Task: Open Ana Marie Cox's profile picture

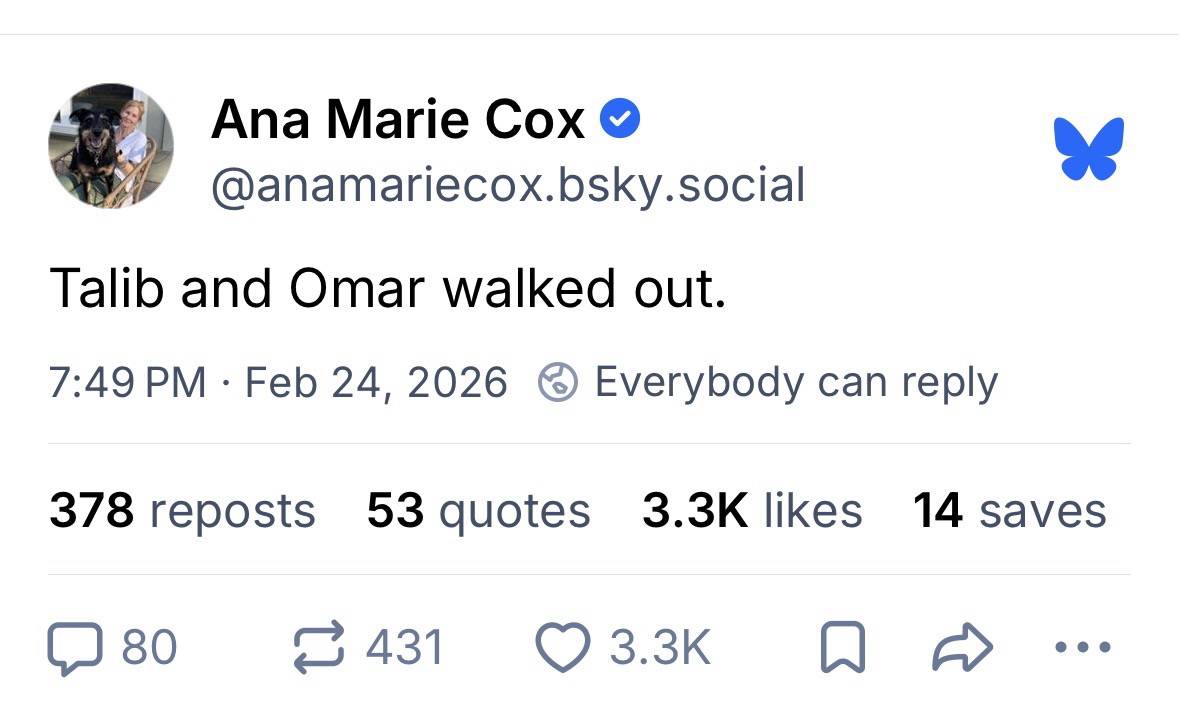Action: pos(111,147)
